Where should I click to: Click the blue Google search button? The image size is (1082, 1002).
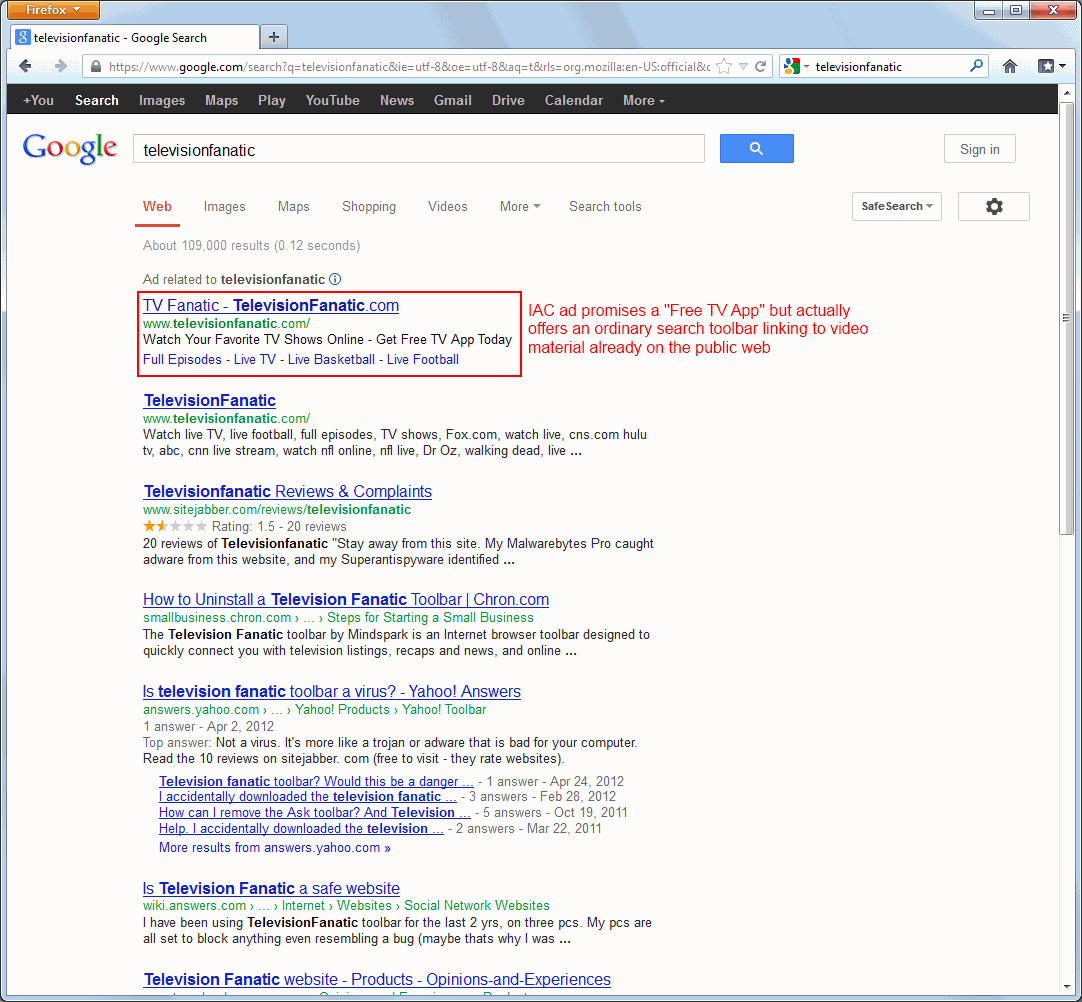coord(756,148)
